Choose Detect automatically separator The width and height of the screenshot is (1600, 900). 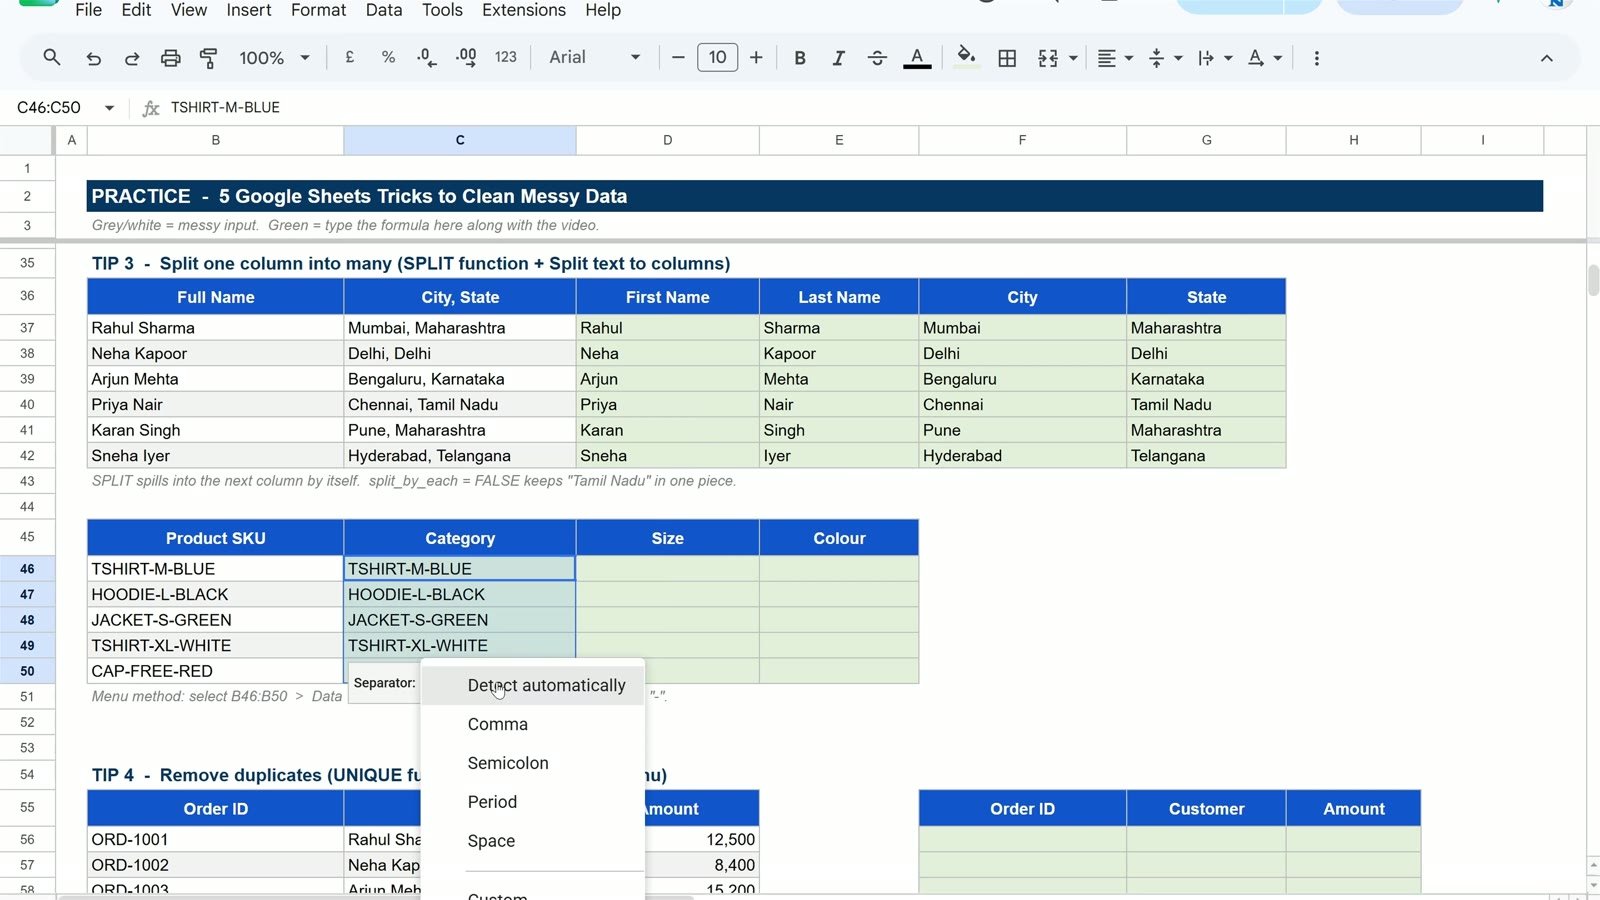click(533, 685)
